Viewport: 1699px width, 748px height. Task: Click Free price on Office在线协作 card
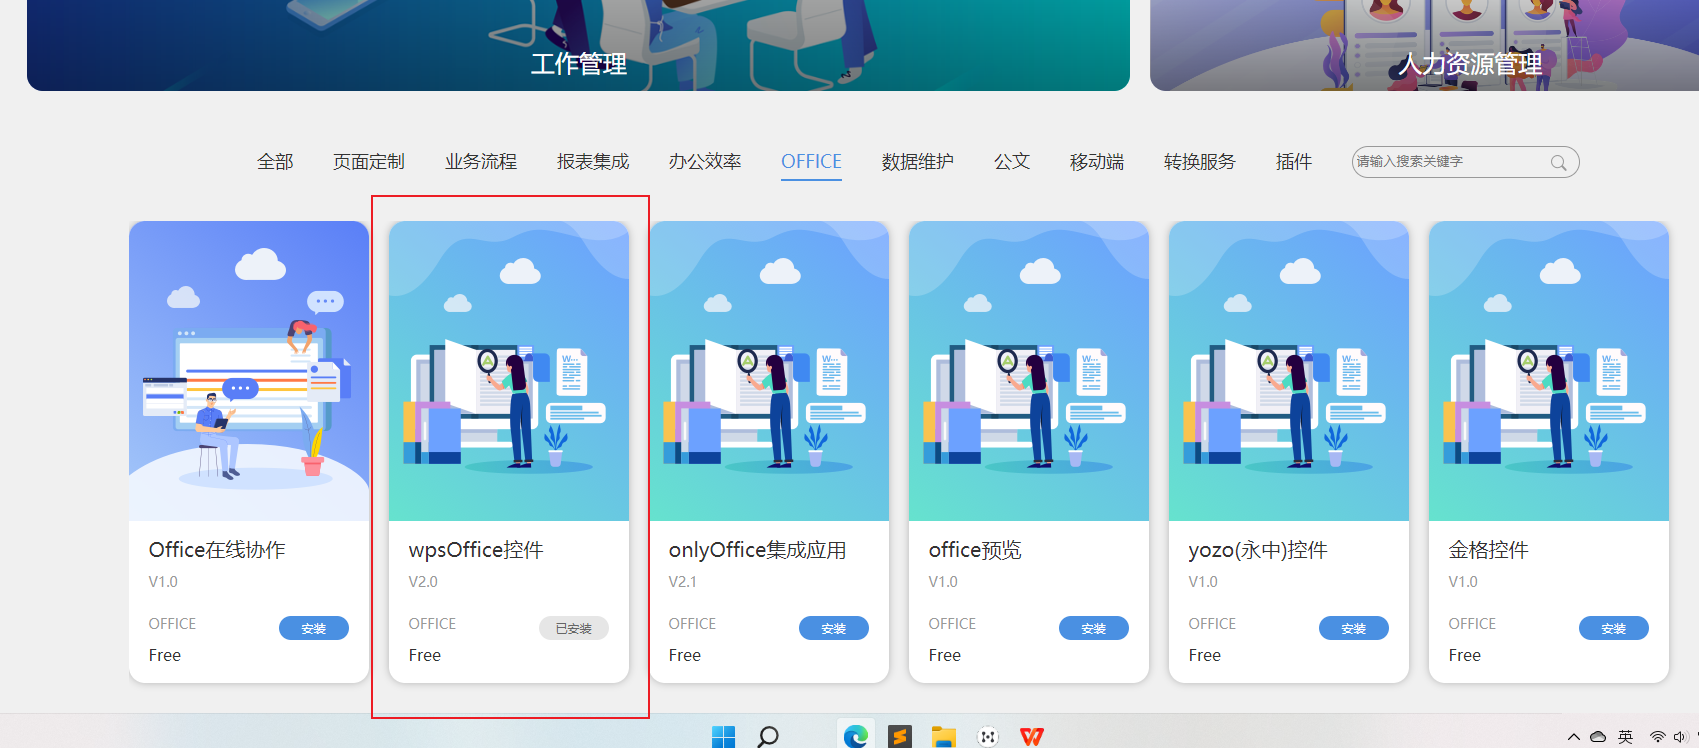click(x=165, y=656)
